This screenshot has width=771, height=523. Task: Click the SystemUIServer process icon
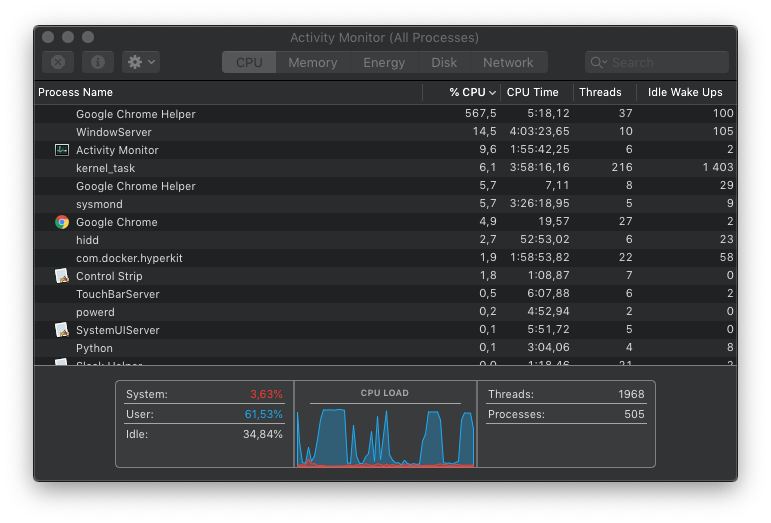pyautogui.click(x=62, y=330)
